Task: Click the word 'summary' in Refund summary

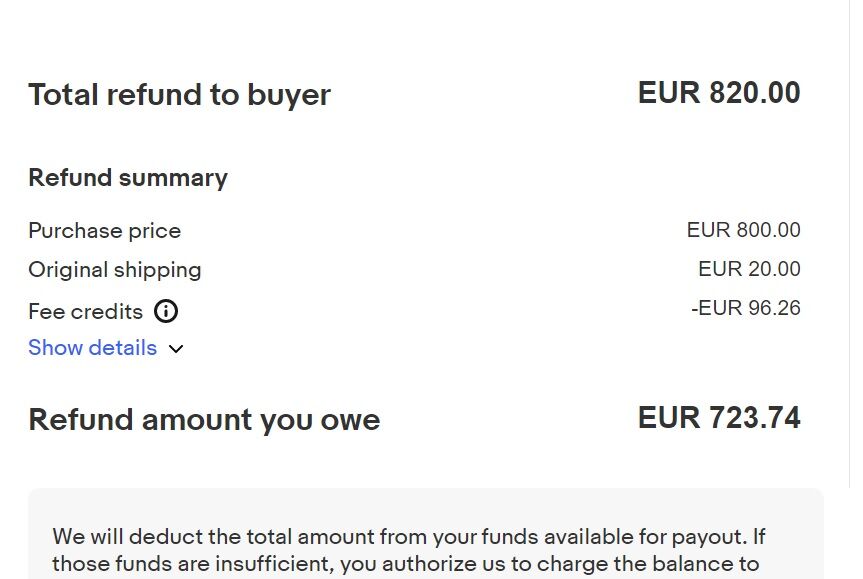Action: click(x=173, y=178)
